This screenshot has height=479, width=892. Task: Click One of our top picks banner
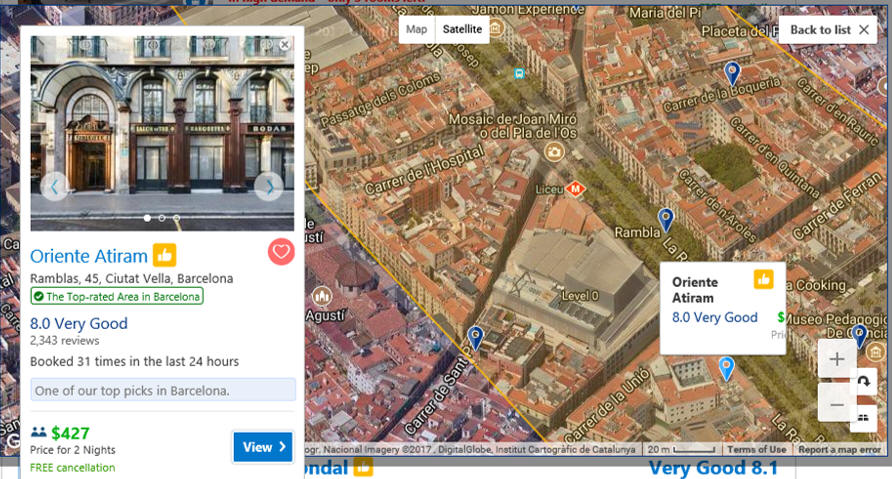point(163,390)
